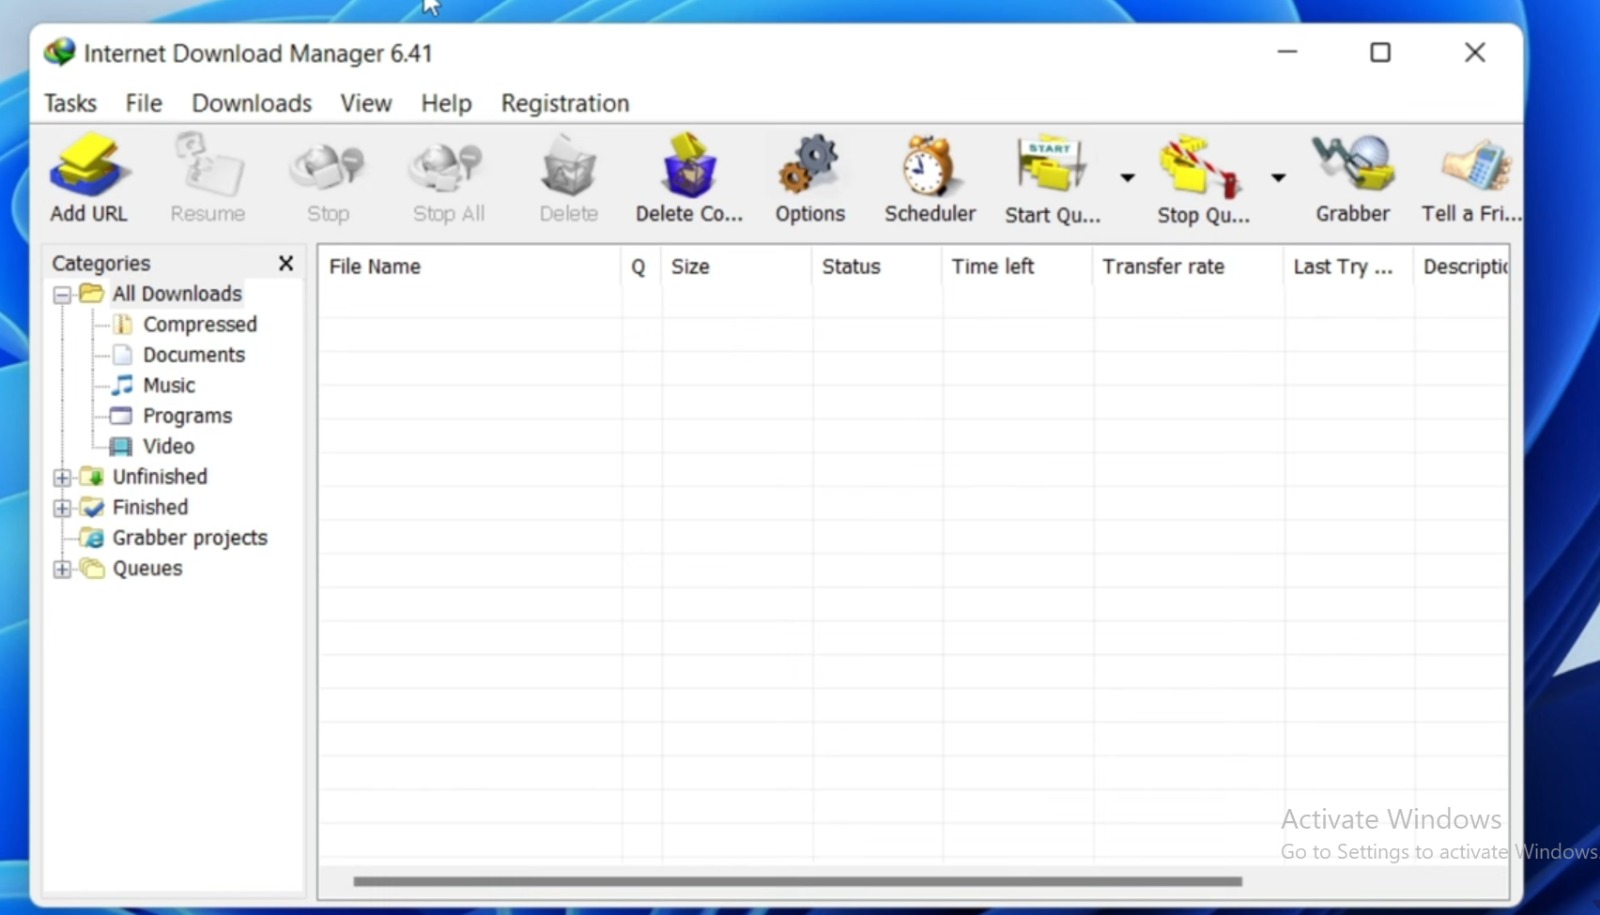
Task: Click the horizontal scrollbar in download list
Action: [x=797, y=882]
